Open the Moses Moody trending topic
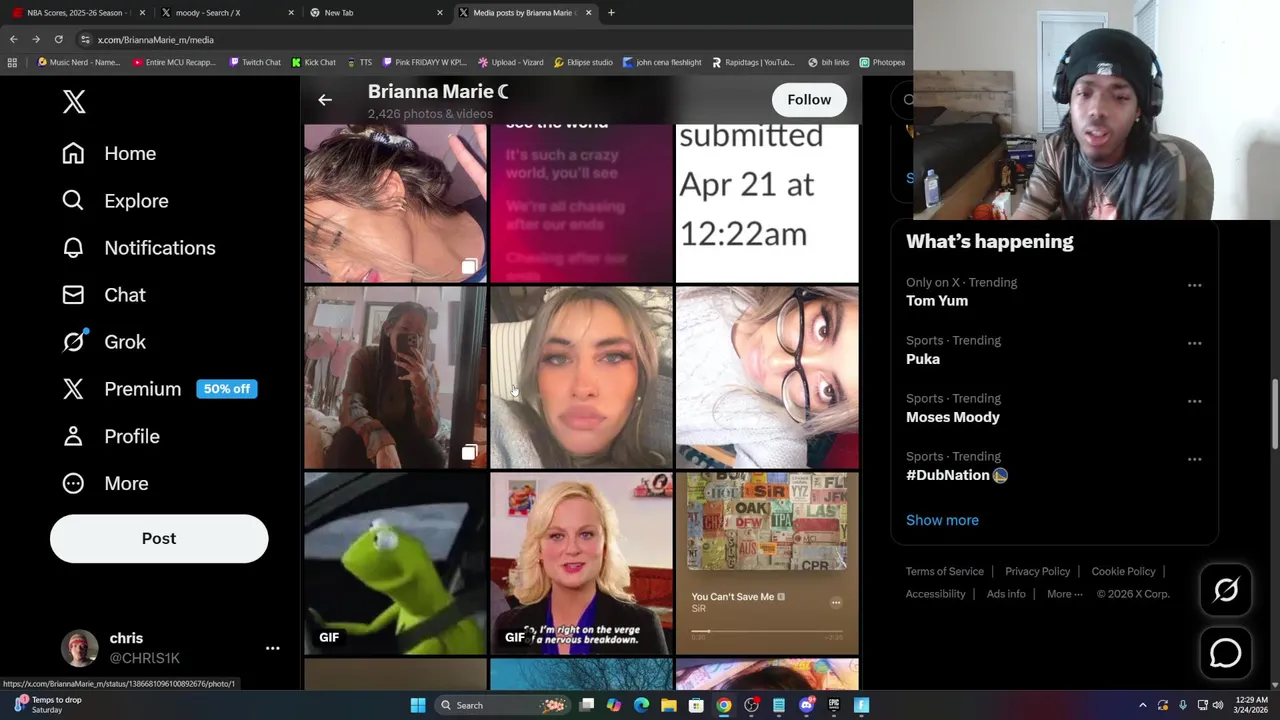This screenshot has width=1280, height=720. coord(953,417)
